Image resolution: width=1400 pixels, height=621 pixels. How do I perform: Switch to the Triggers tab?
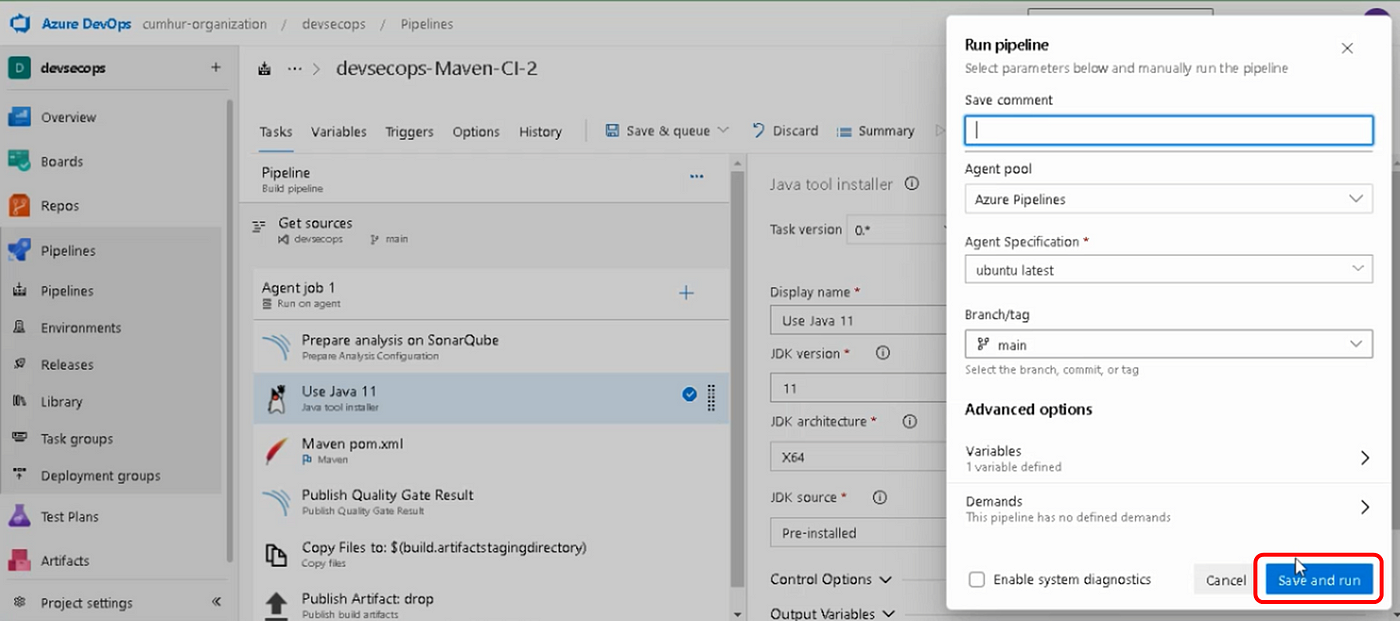pyautogui.click(x=409, y=131)
